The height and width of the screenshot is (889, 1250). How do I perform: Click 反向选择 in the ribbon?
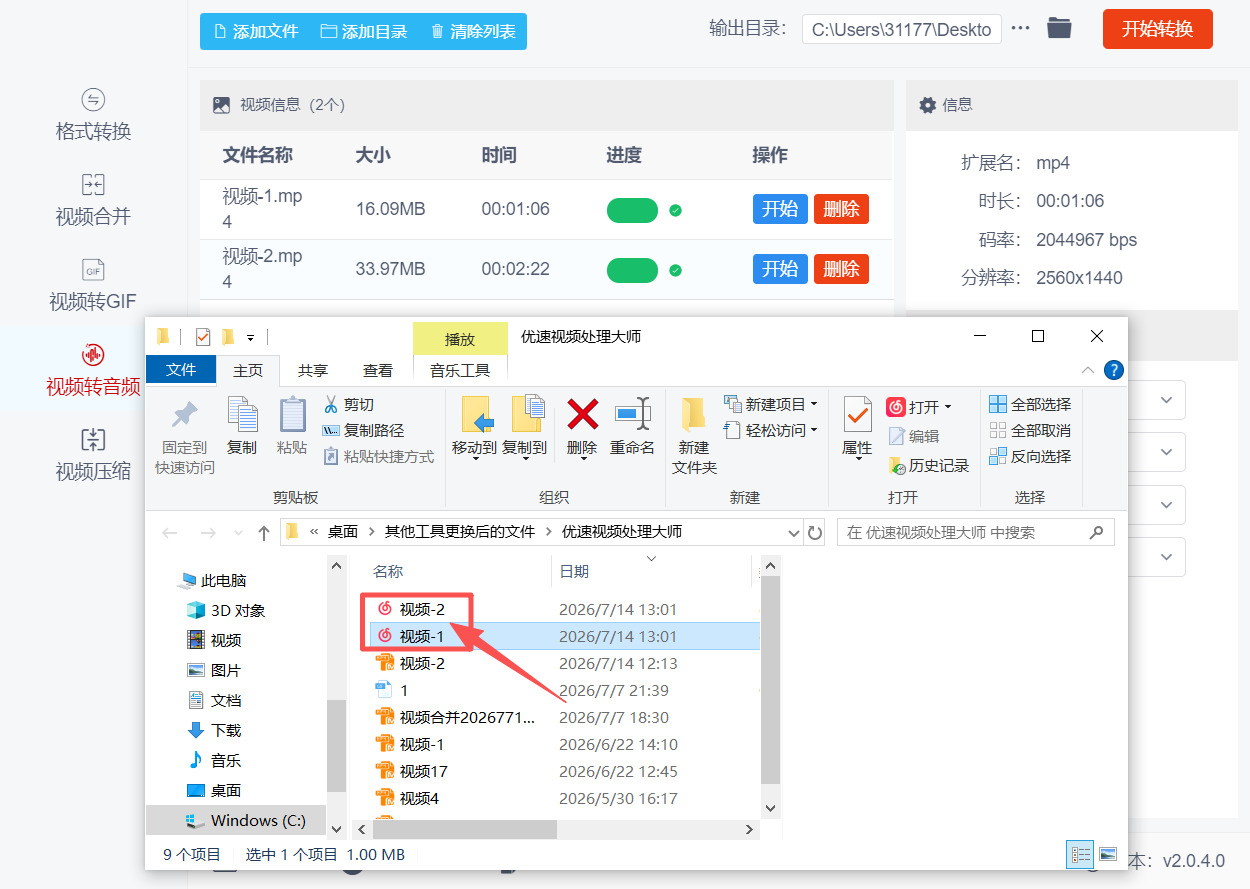tap(1030, 456)
